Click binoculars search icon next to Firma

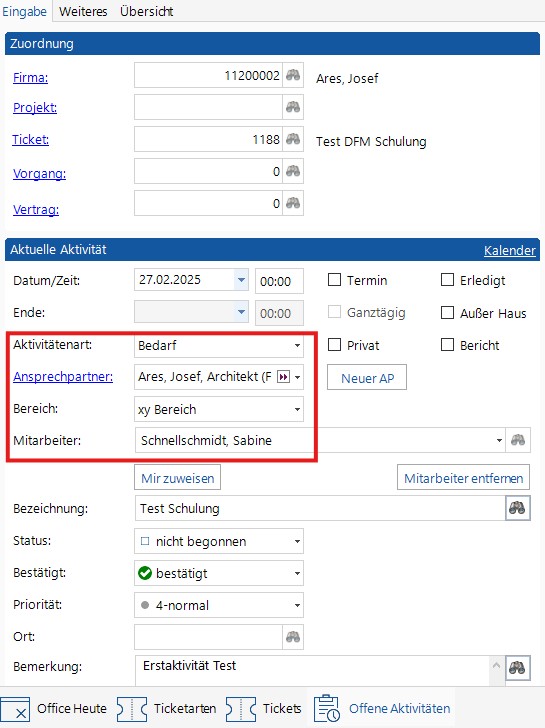point(293,75)
